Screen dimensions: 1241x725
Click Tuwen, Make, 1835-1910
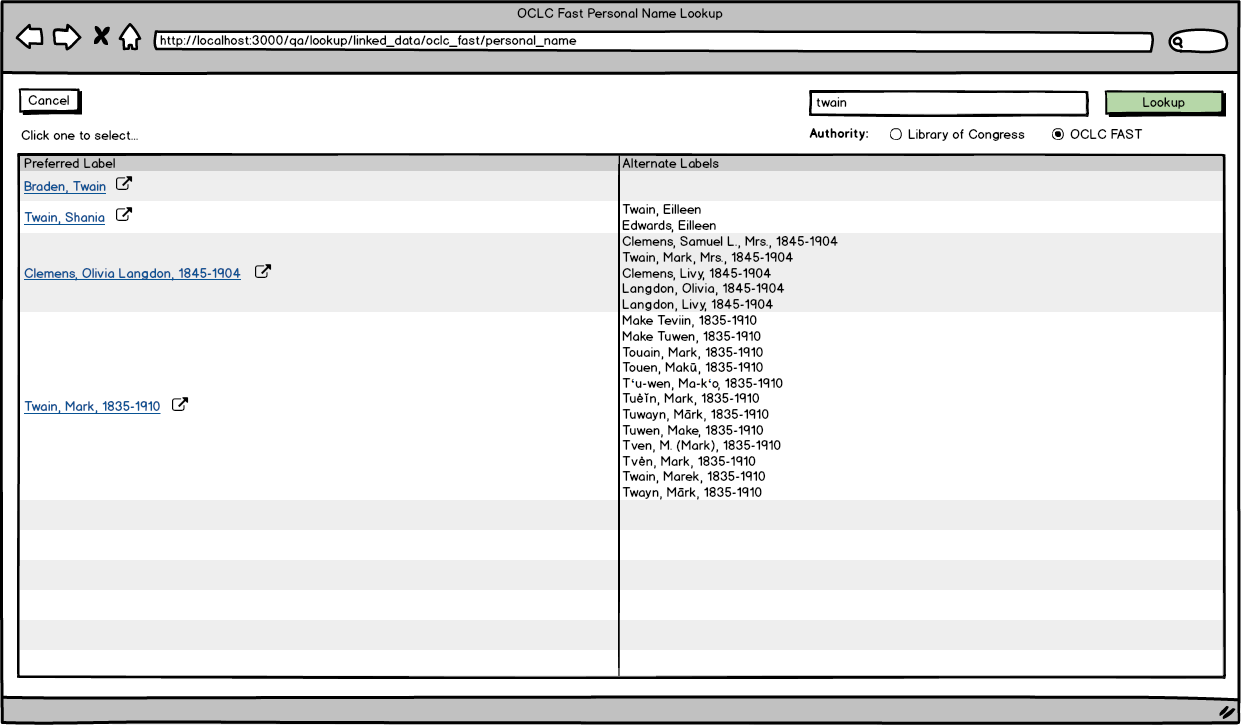point(692,430)
